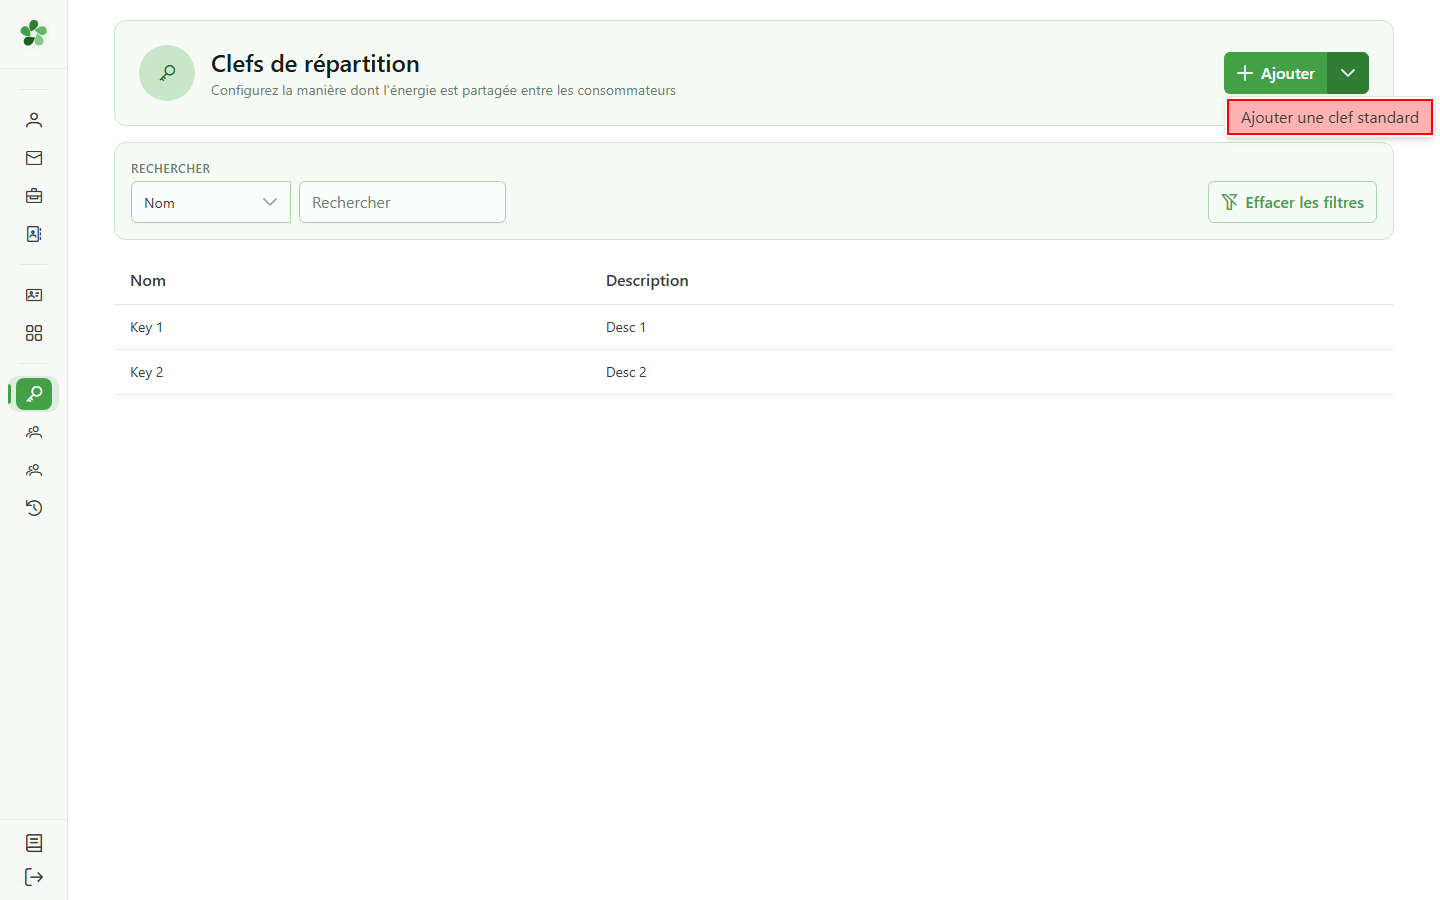
Task: Select the 'Key 2' table cell
Action: [146, 372]
